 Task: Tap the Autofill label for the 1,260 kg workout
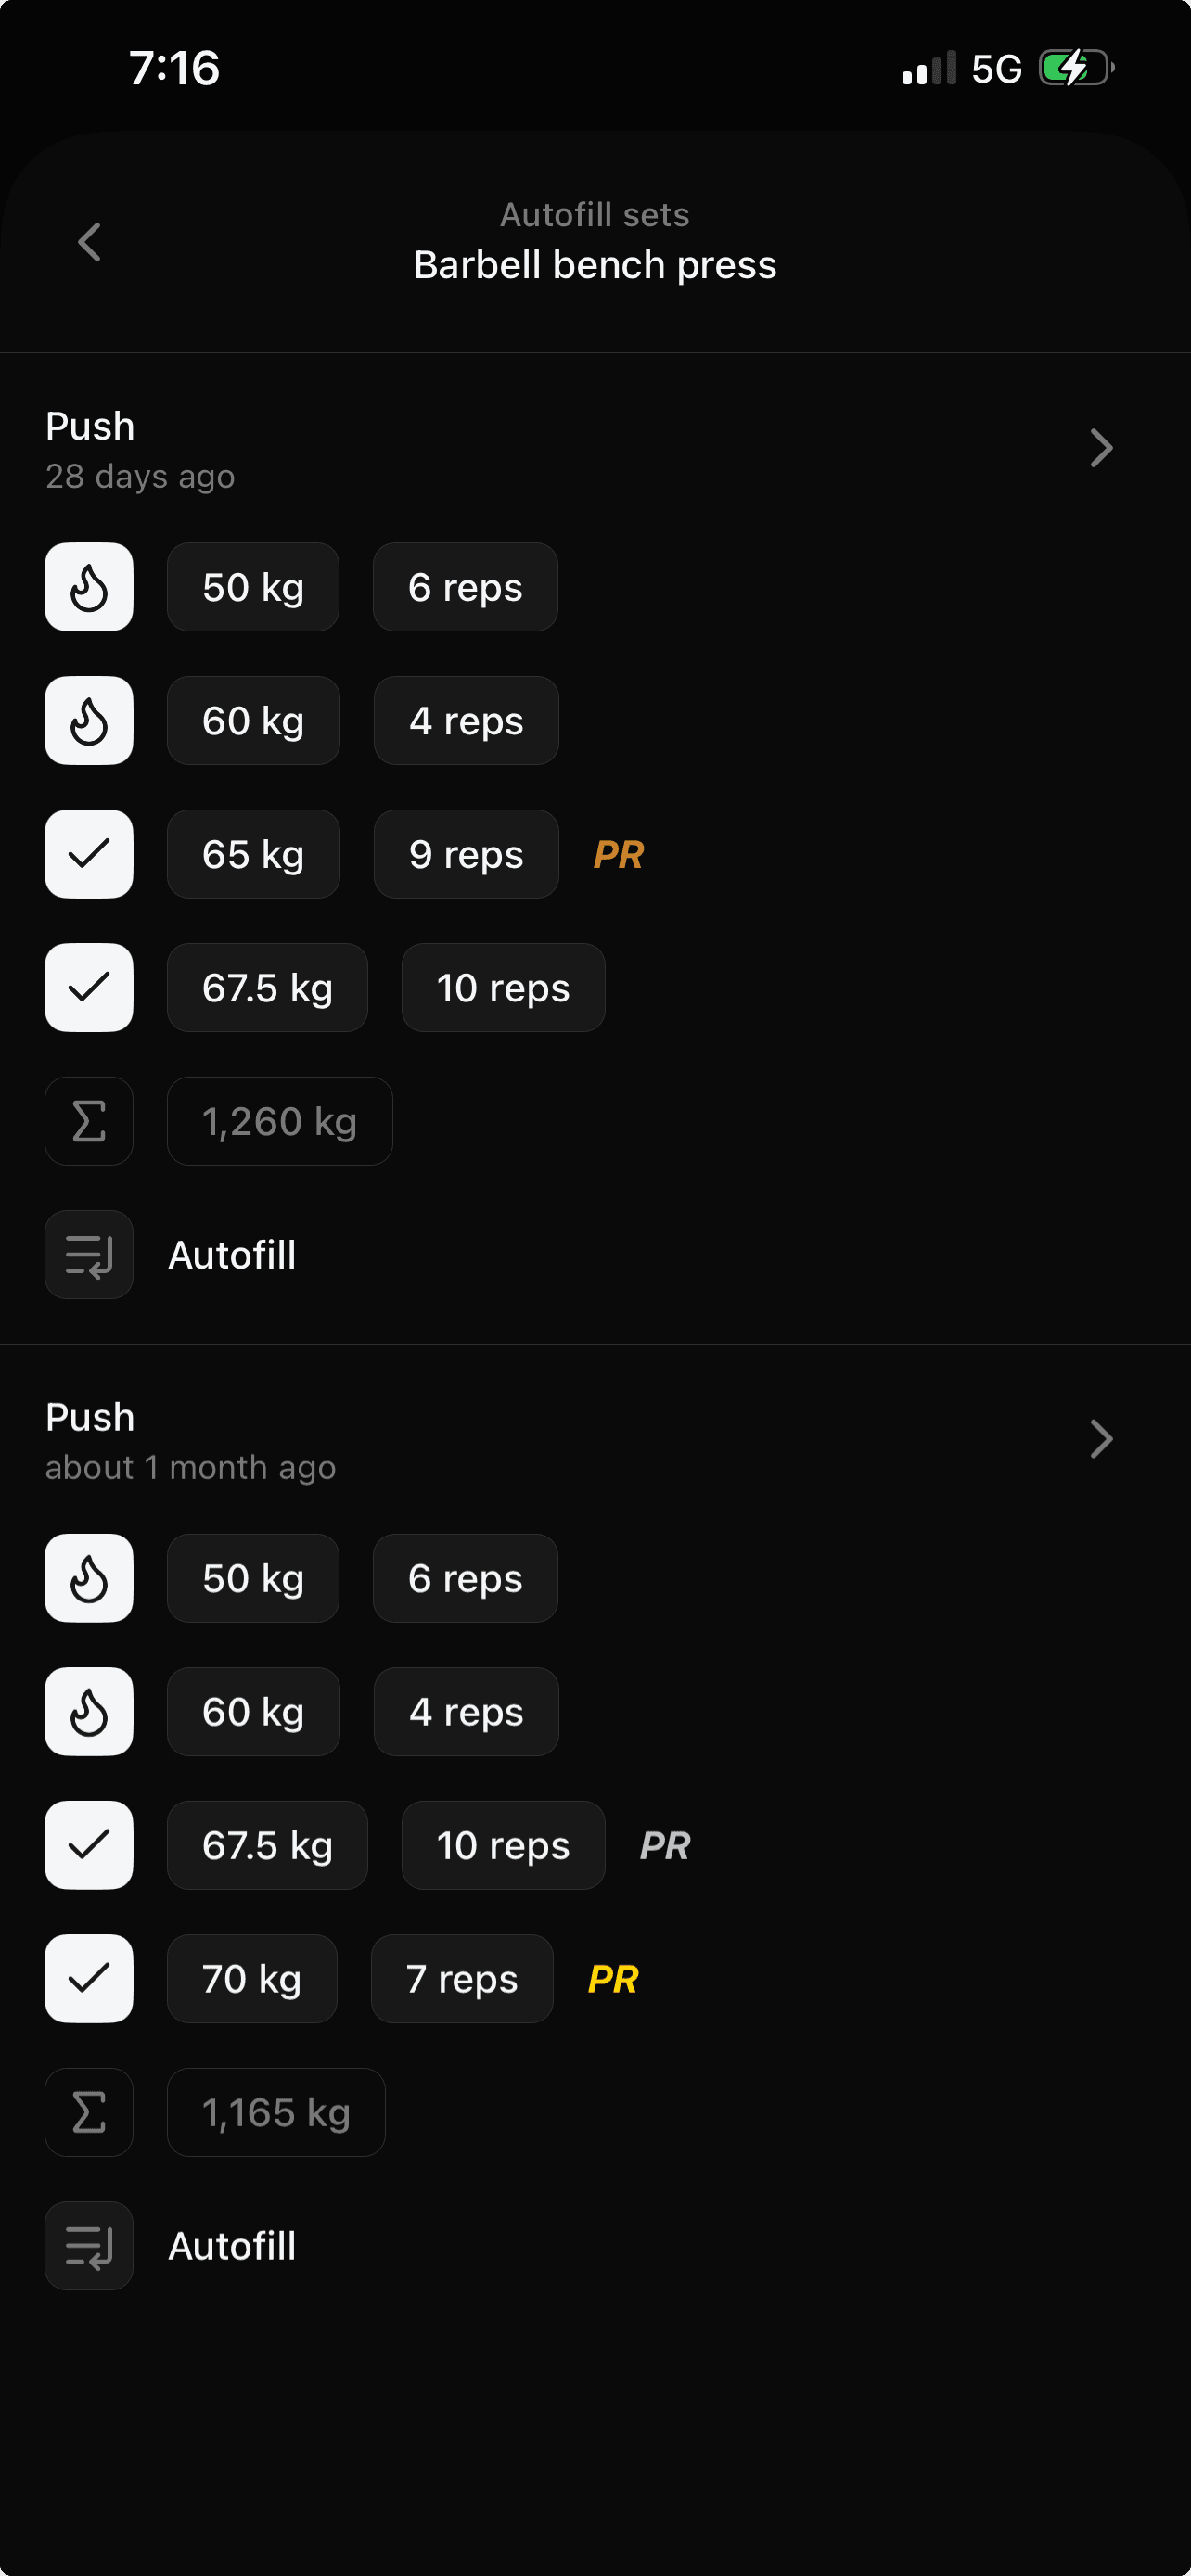pyautogui.click(x=232, y=1255)
